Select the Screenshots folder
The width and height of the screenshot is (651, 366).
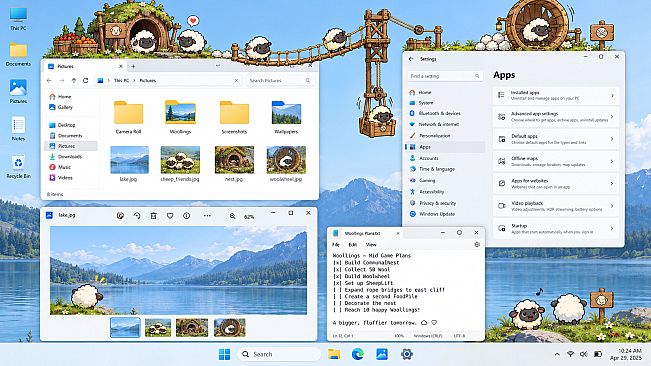click(234, 117)
